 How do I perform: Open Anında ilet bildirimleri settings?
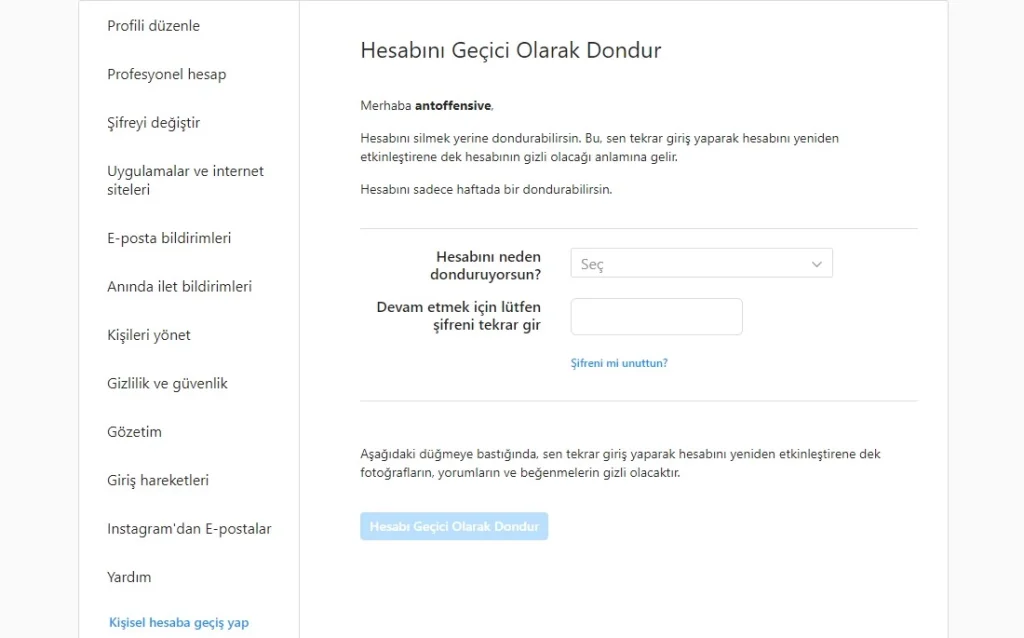(179, 286)
